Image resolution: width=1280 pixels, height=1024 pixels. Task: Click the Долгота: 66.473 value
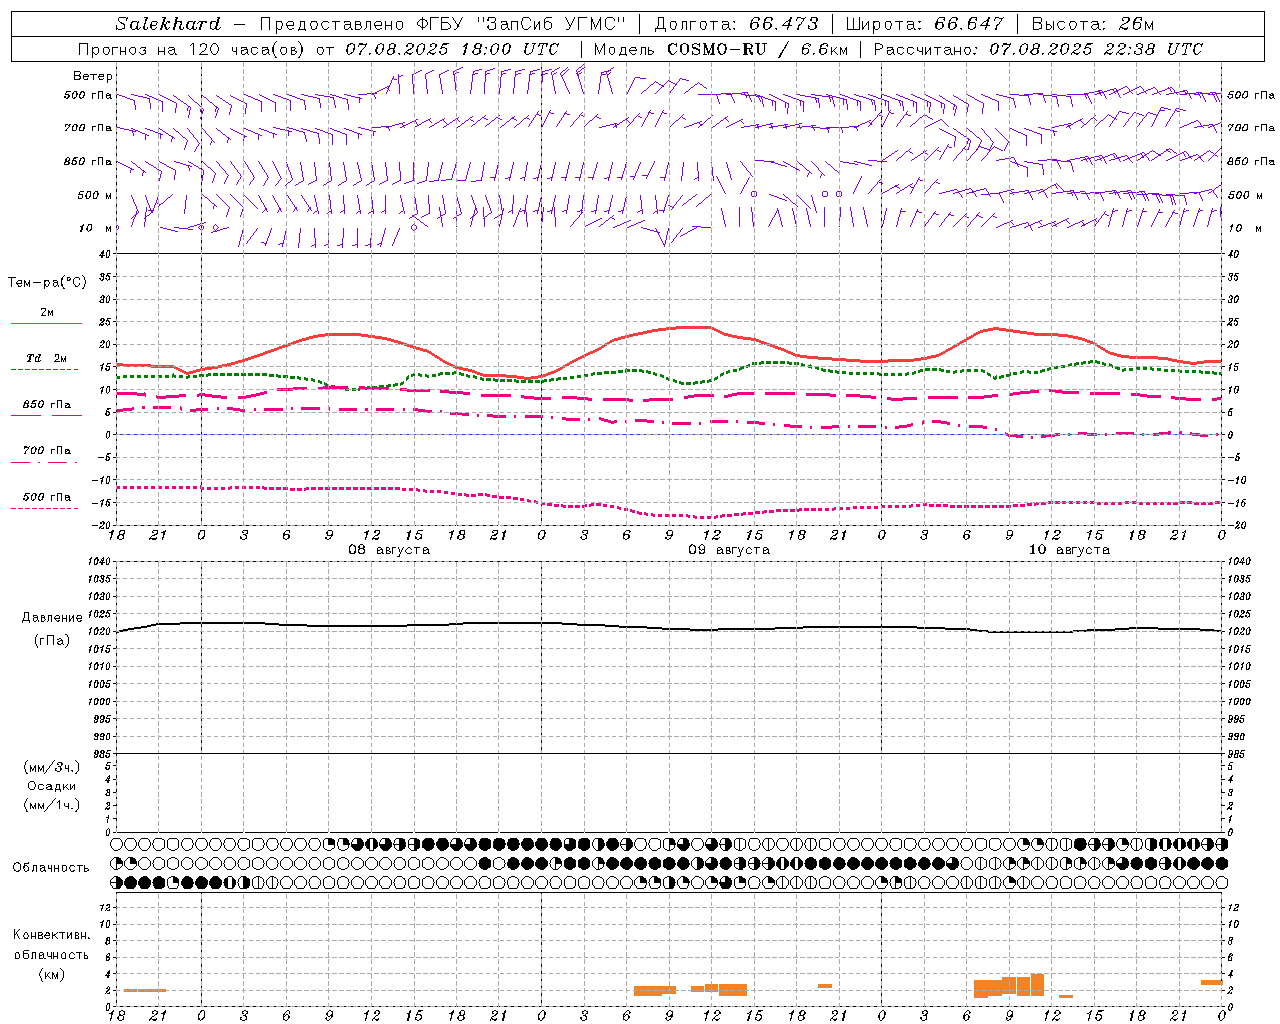736,24
